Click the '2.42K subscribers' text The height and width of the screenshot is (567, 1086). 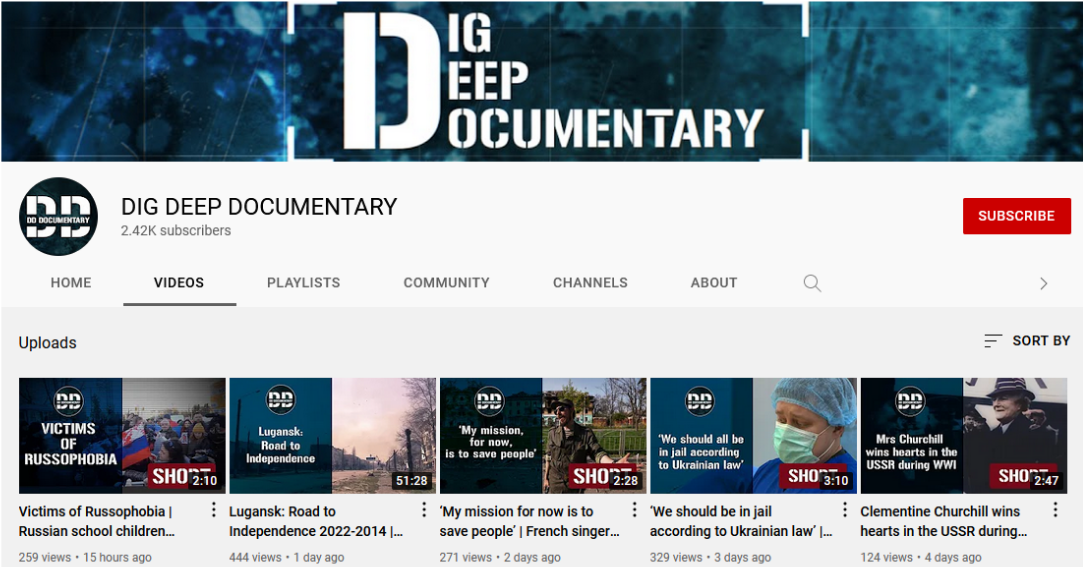[176, 231]
